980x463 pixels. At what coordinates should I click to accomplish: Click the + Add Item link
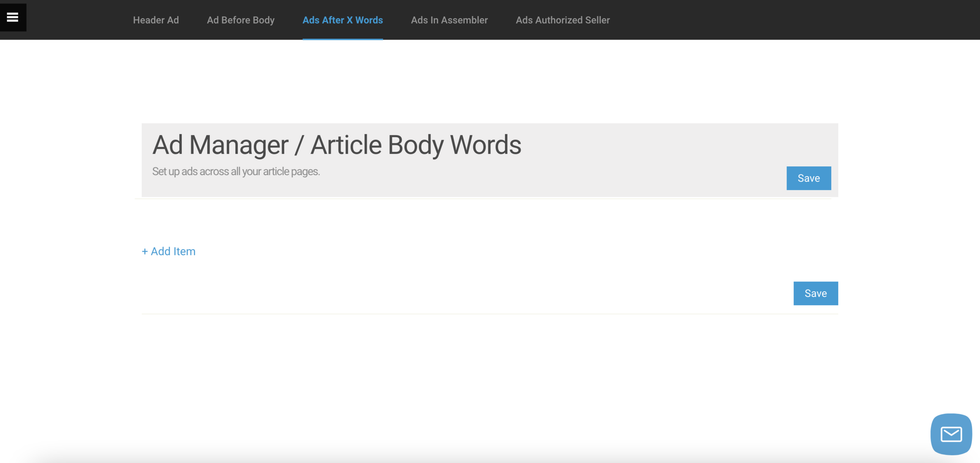point(168,252)
